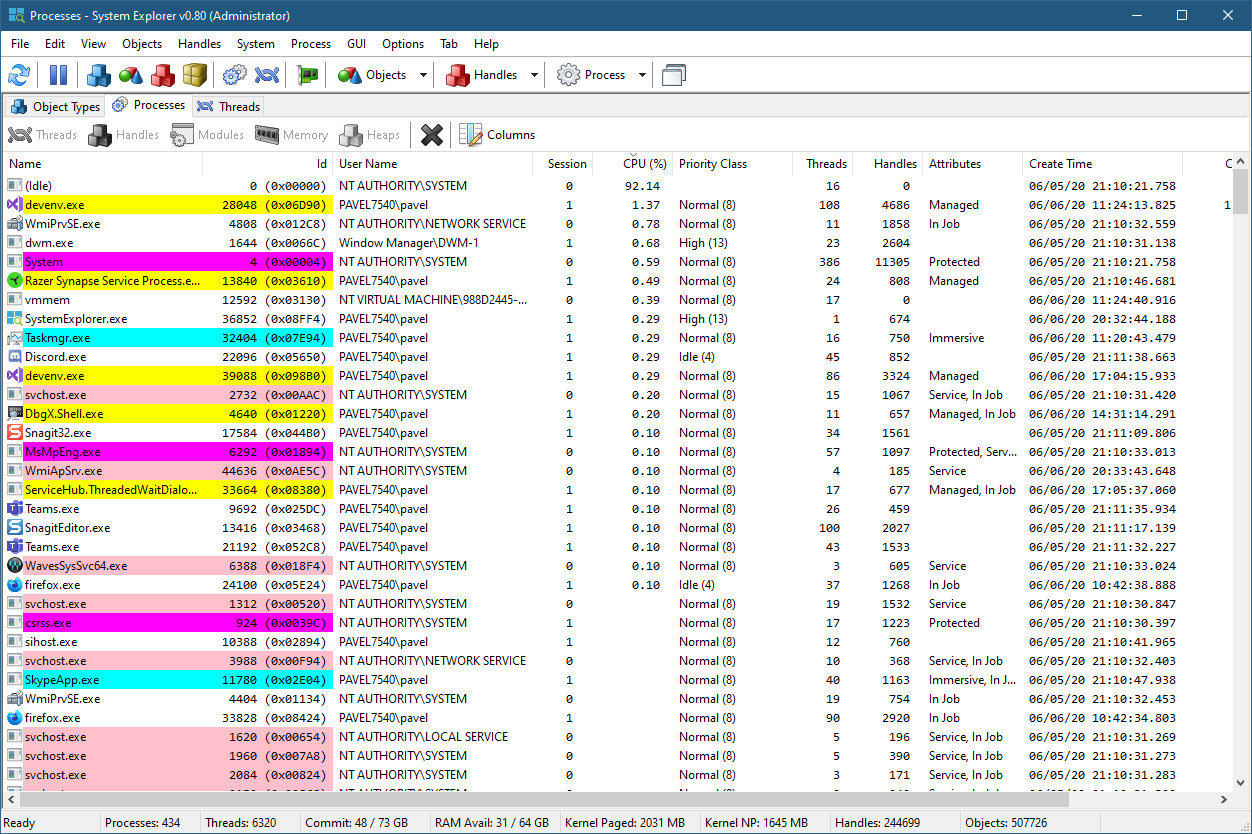
Task: Click the SnagitEditor.exe process icon
Action: 15,528
